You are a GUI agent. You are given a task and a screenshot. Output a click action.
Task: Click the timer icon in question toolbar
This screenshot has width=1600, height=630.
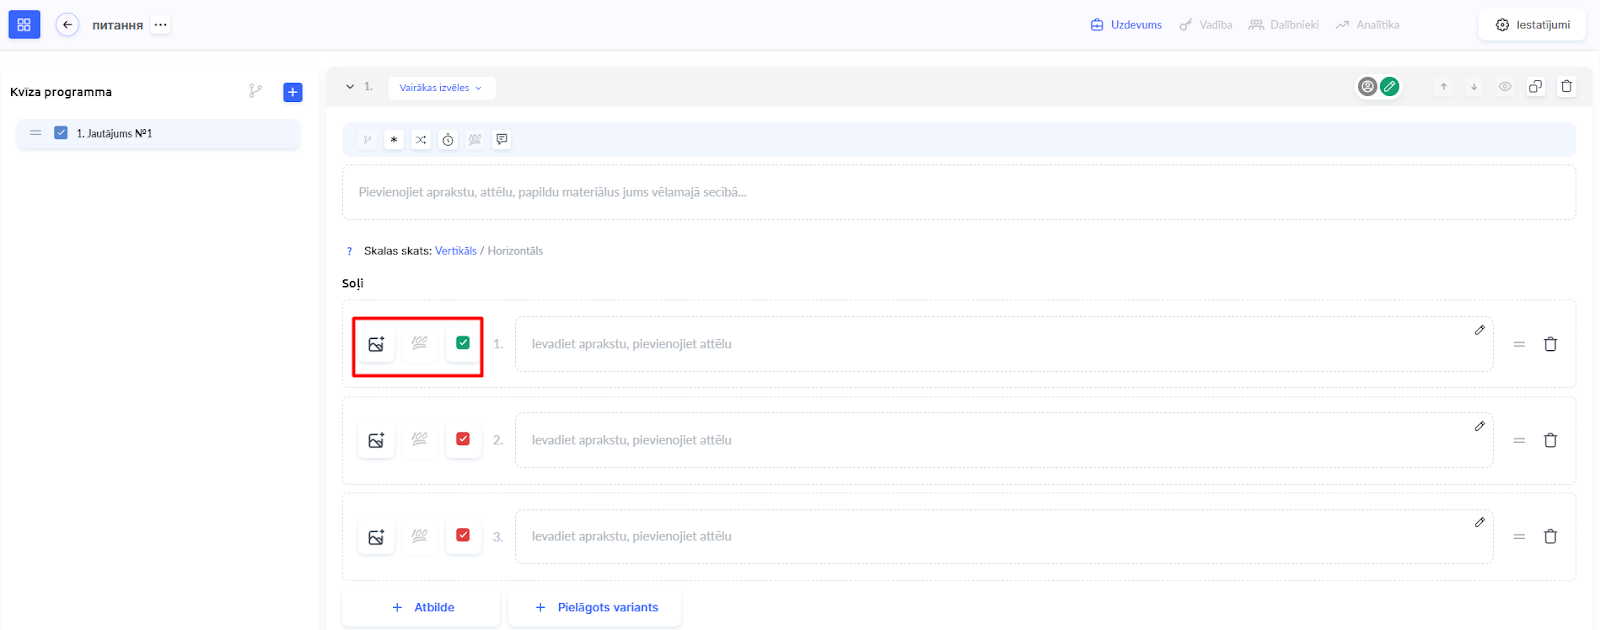448,140
